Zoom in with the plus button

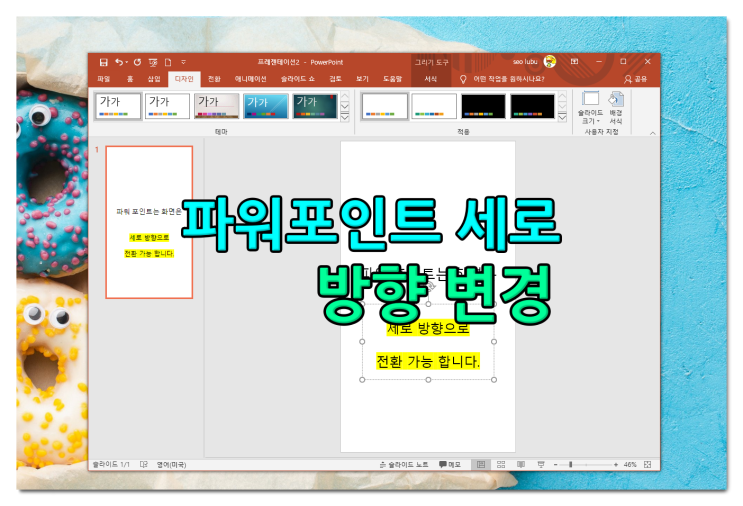[x=616, y=465]
